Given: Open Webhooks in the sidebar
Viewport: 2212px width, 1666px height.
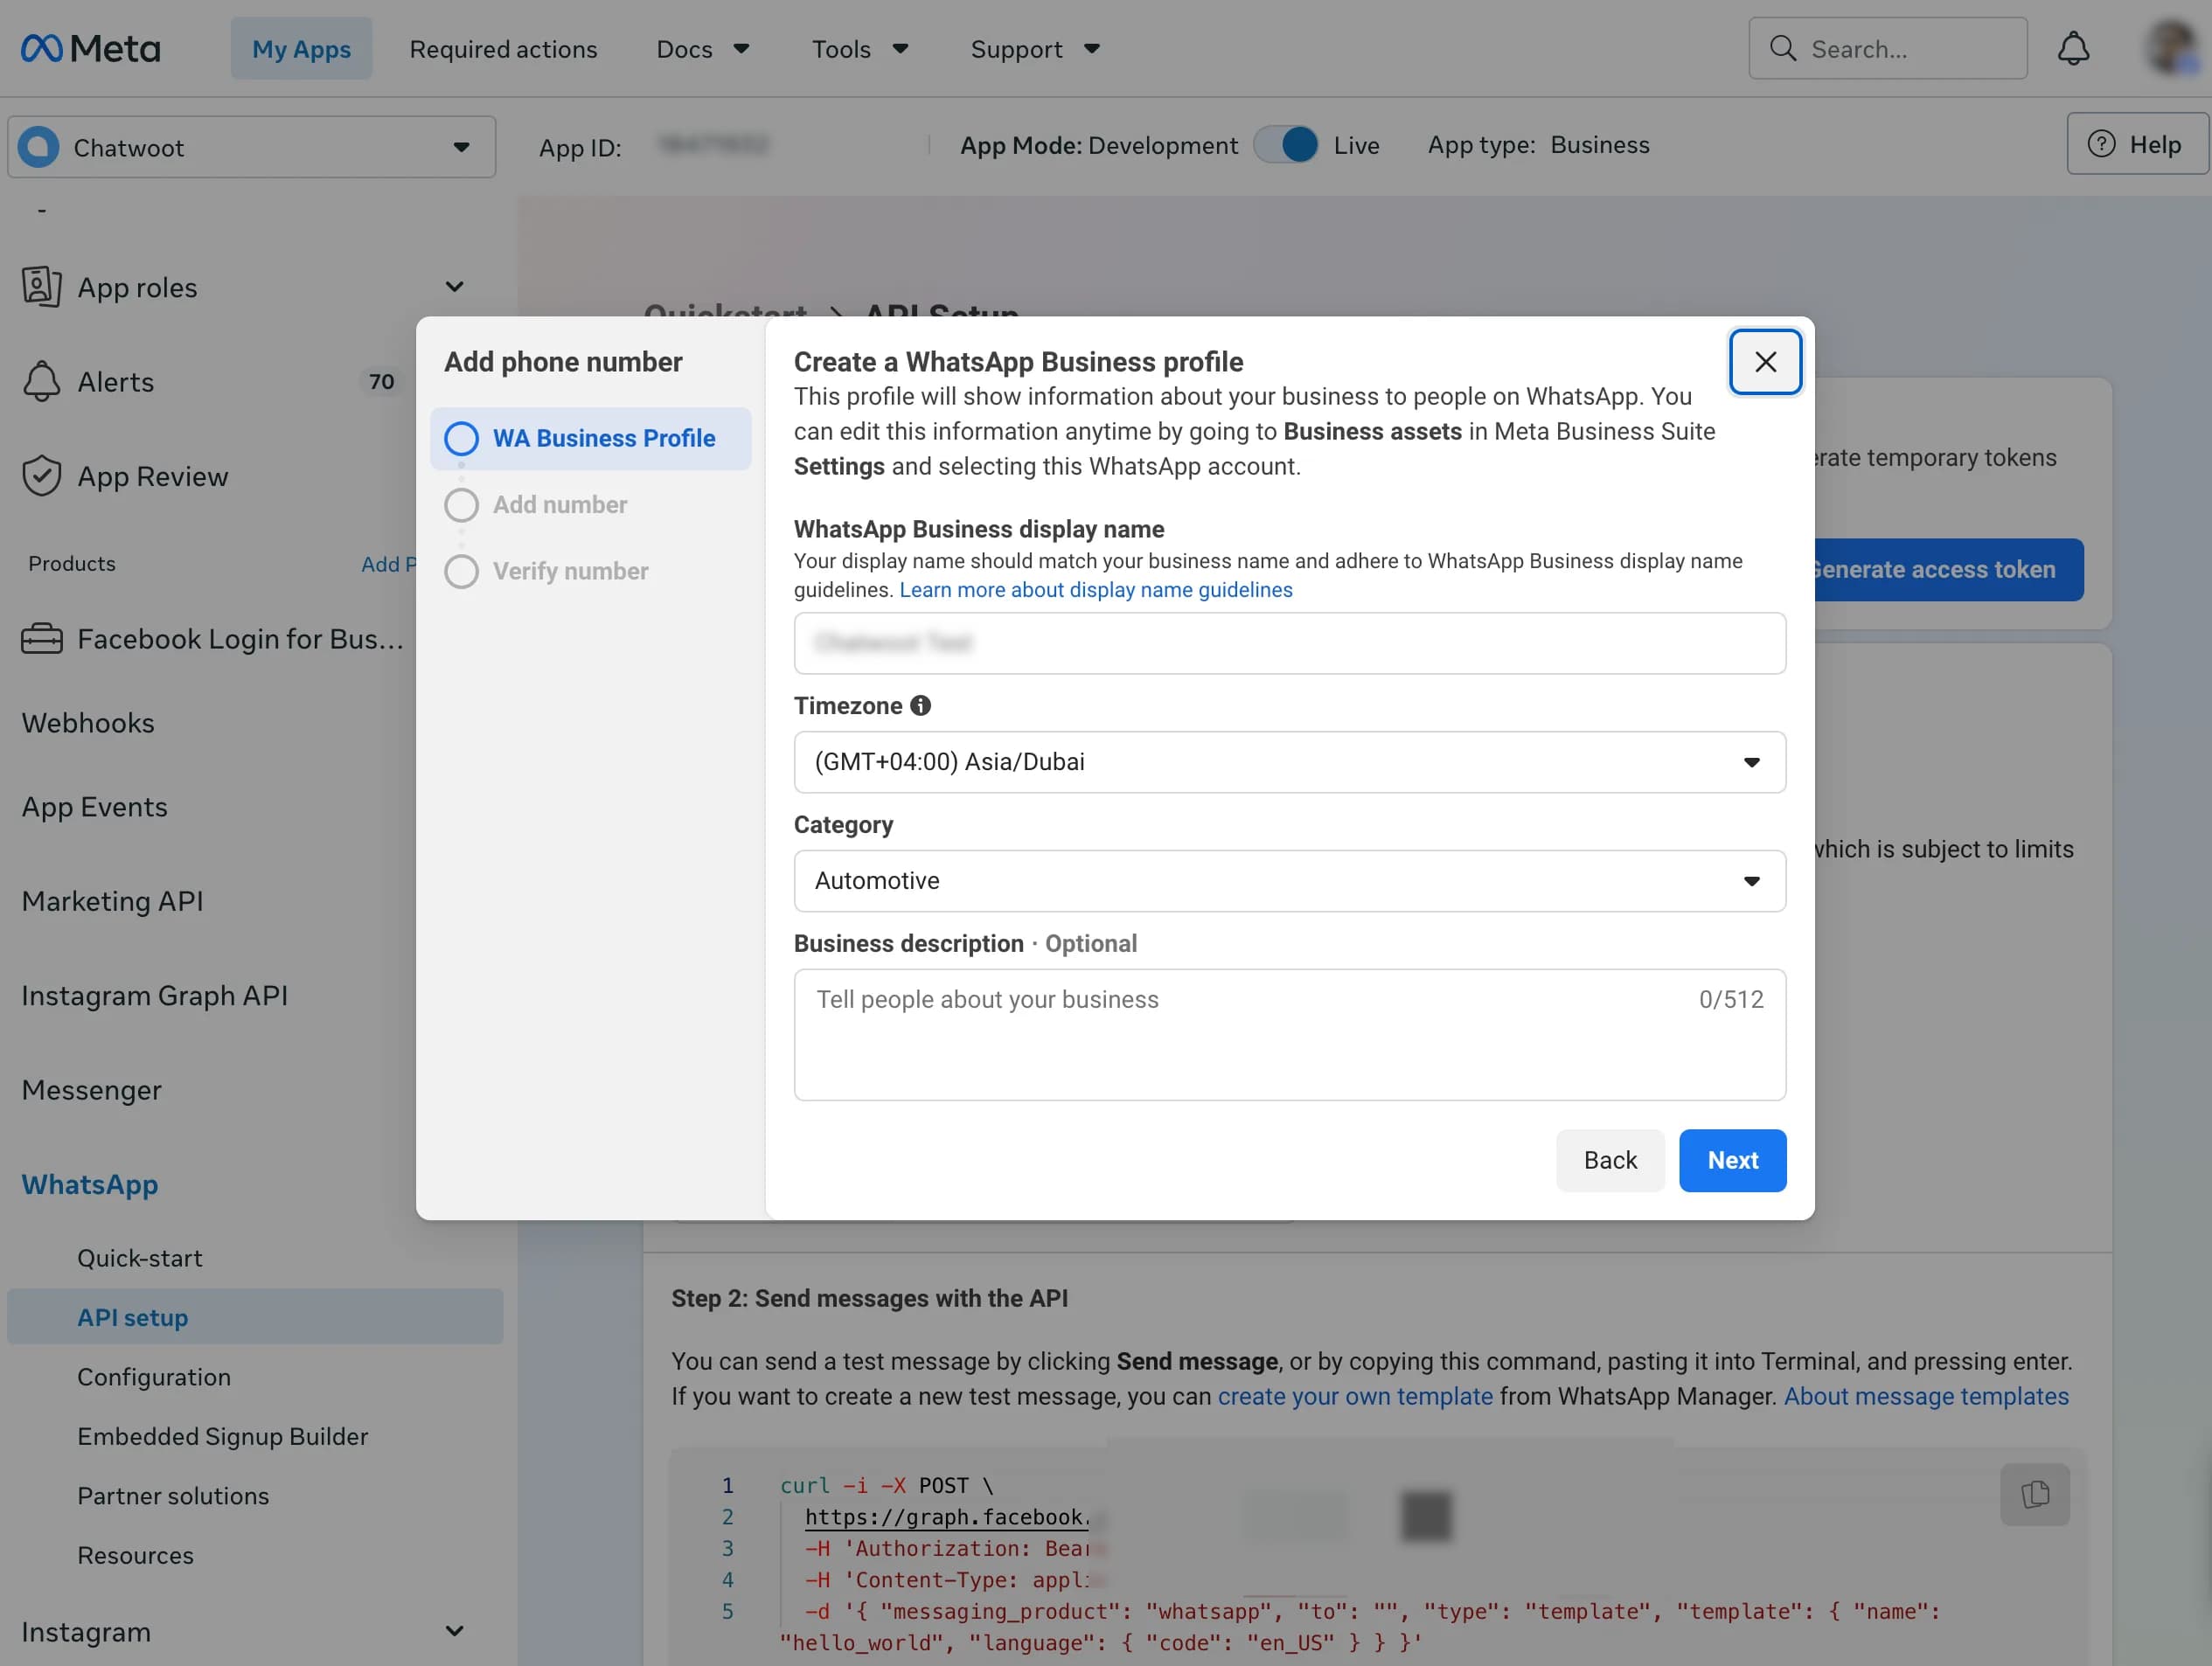Looking at the screenshot, I should point(88,722).
